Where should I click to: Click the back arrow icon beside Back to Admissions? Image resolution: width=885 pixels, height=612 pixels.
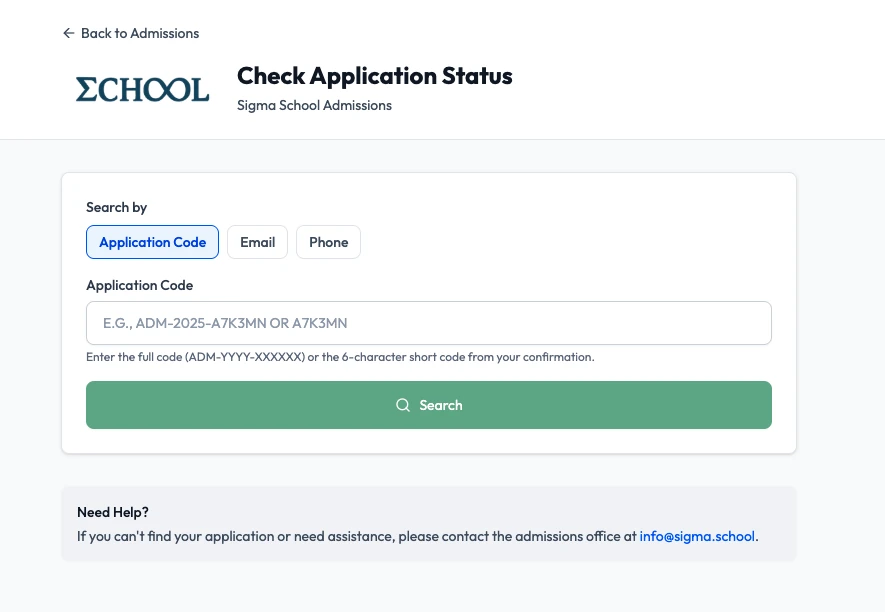coord(68,33)
